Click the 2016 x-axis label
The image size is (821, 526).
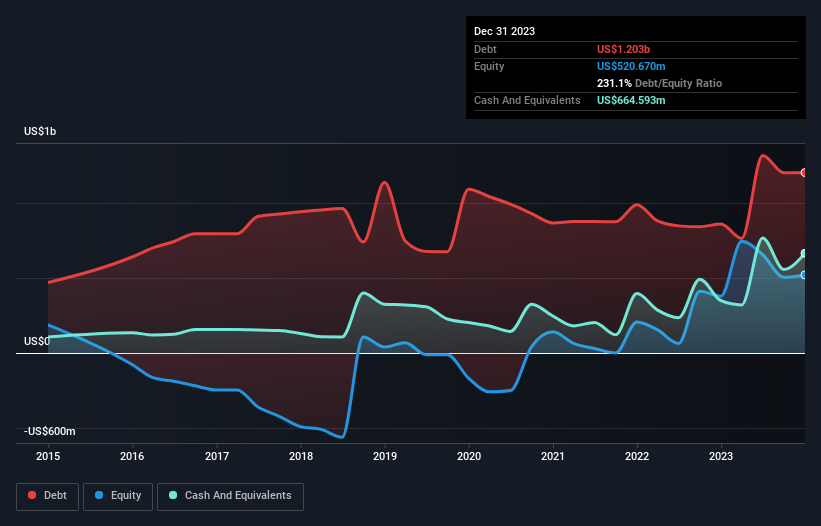pos(132,456)
